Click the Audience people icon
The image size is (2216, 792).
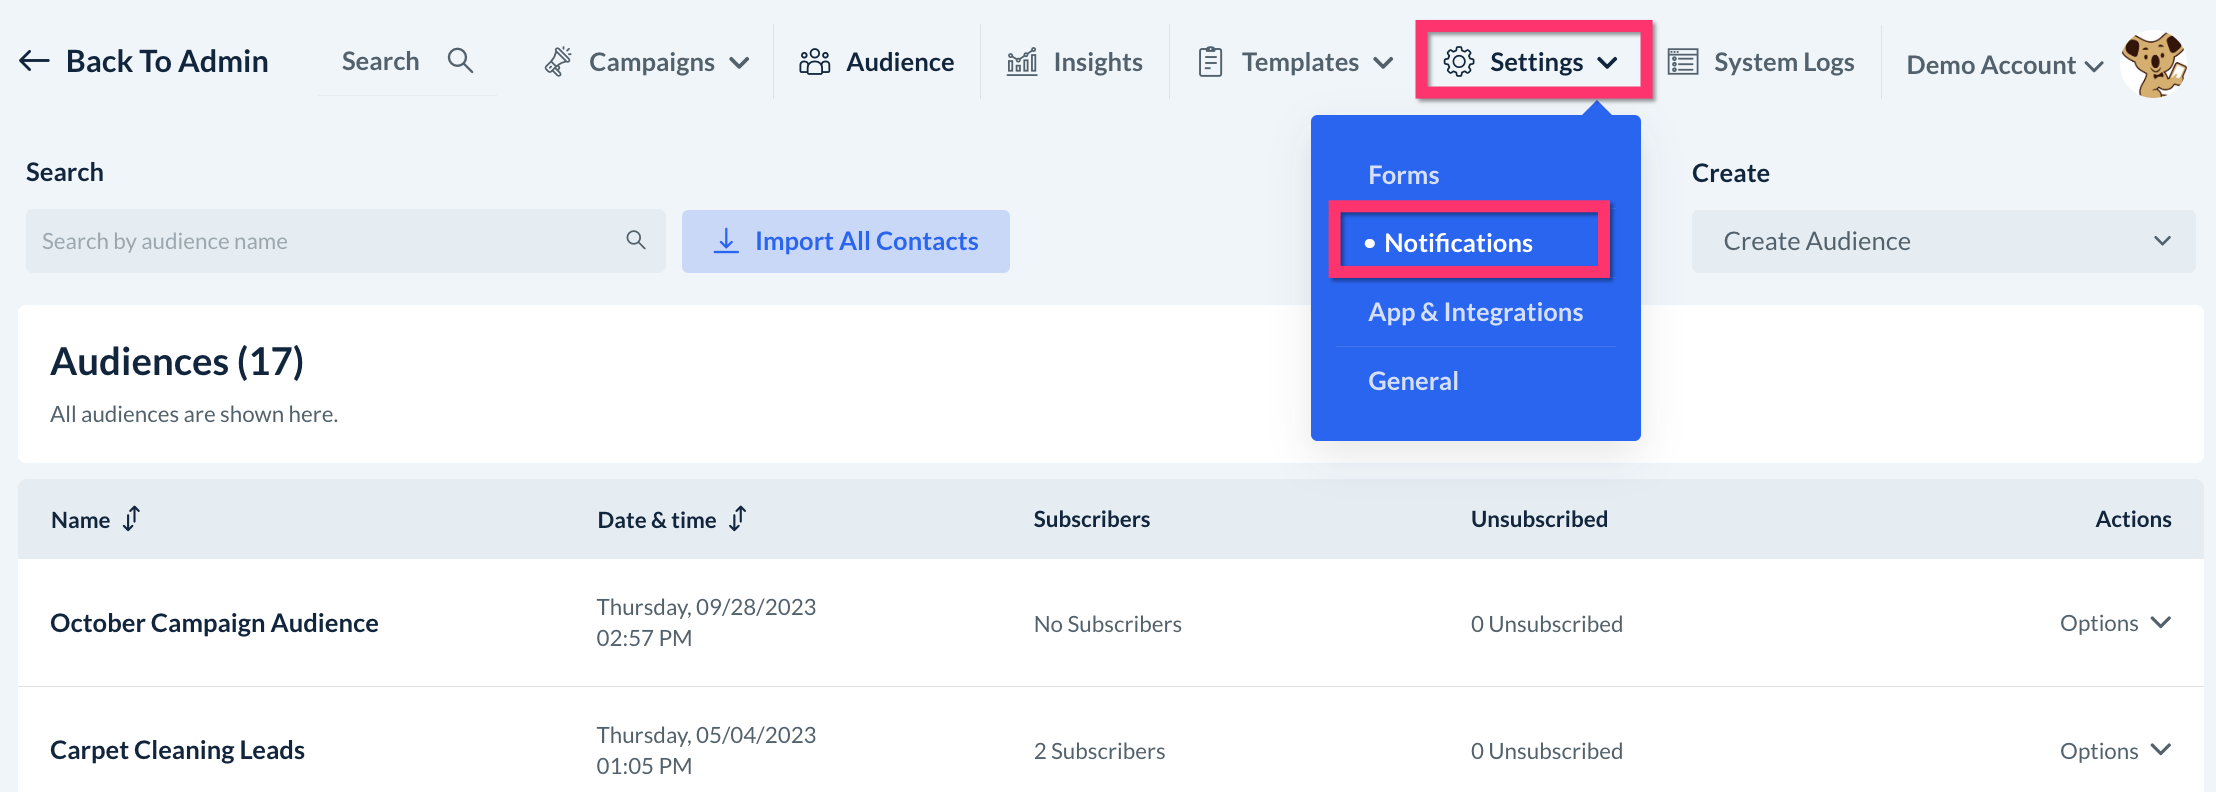814,62
